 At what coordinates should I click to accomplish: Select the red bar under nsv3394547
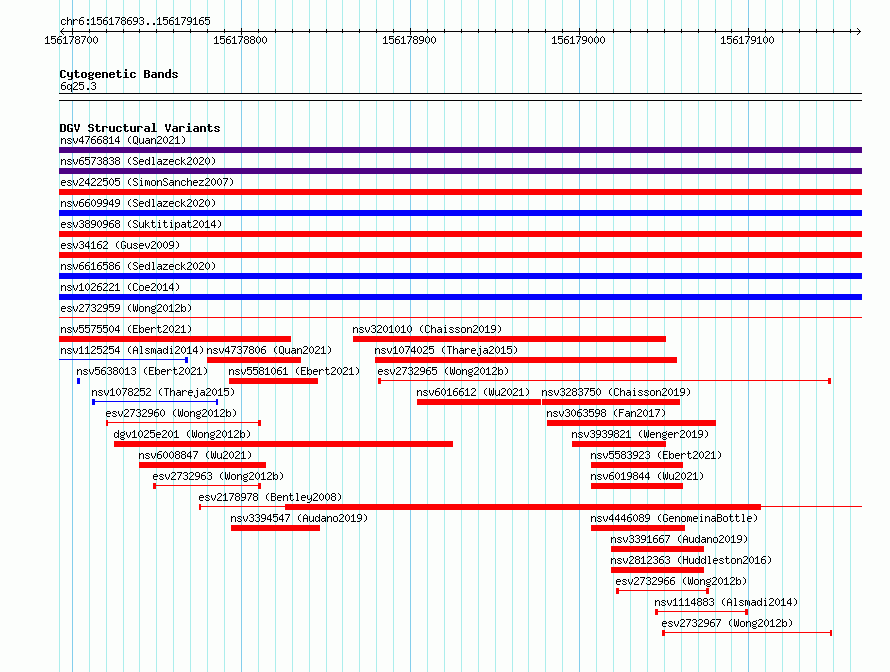pos(275,528)
